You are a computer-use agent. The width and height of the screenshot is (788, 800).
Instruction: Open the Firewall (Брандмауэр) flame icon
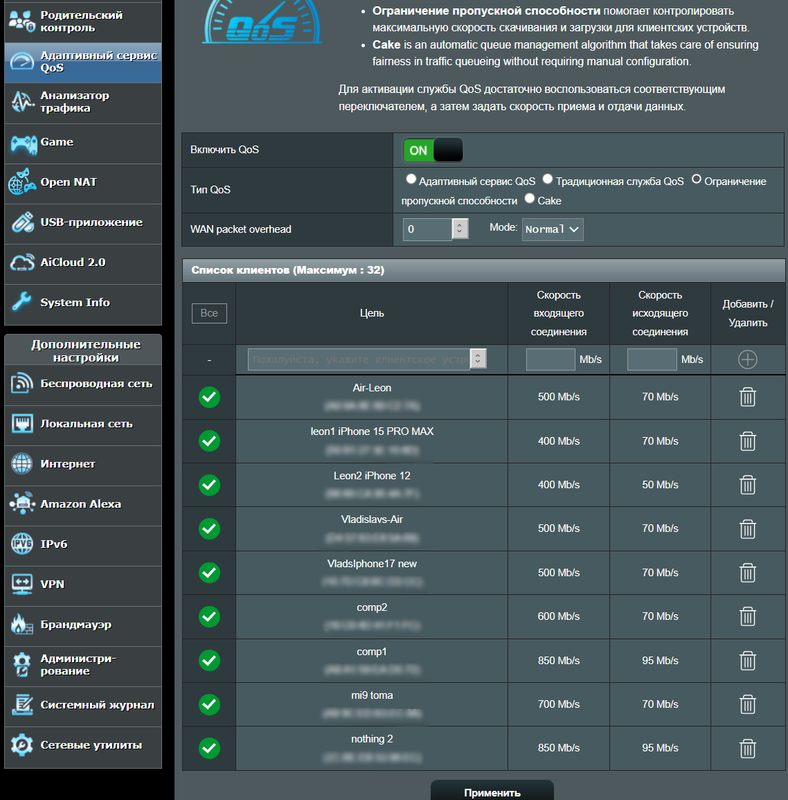(22, 624)
